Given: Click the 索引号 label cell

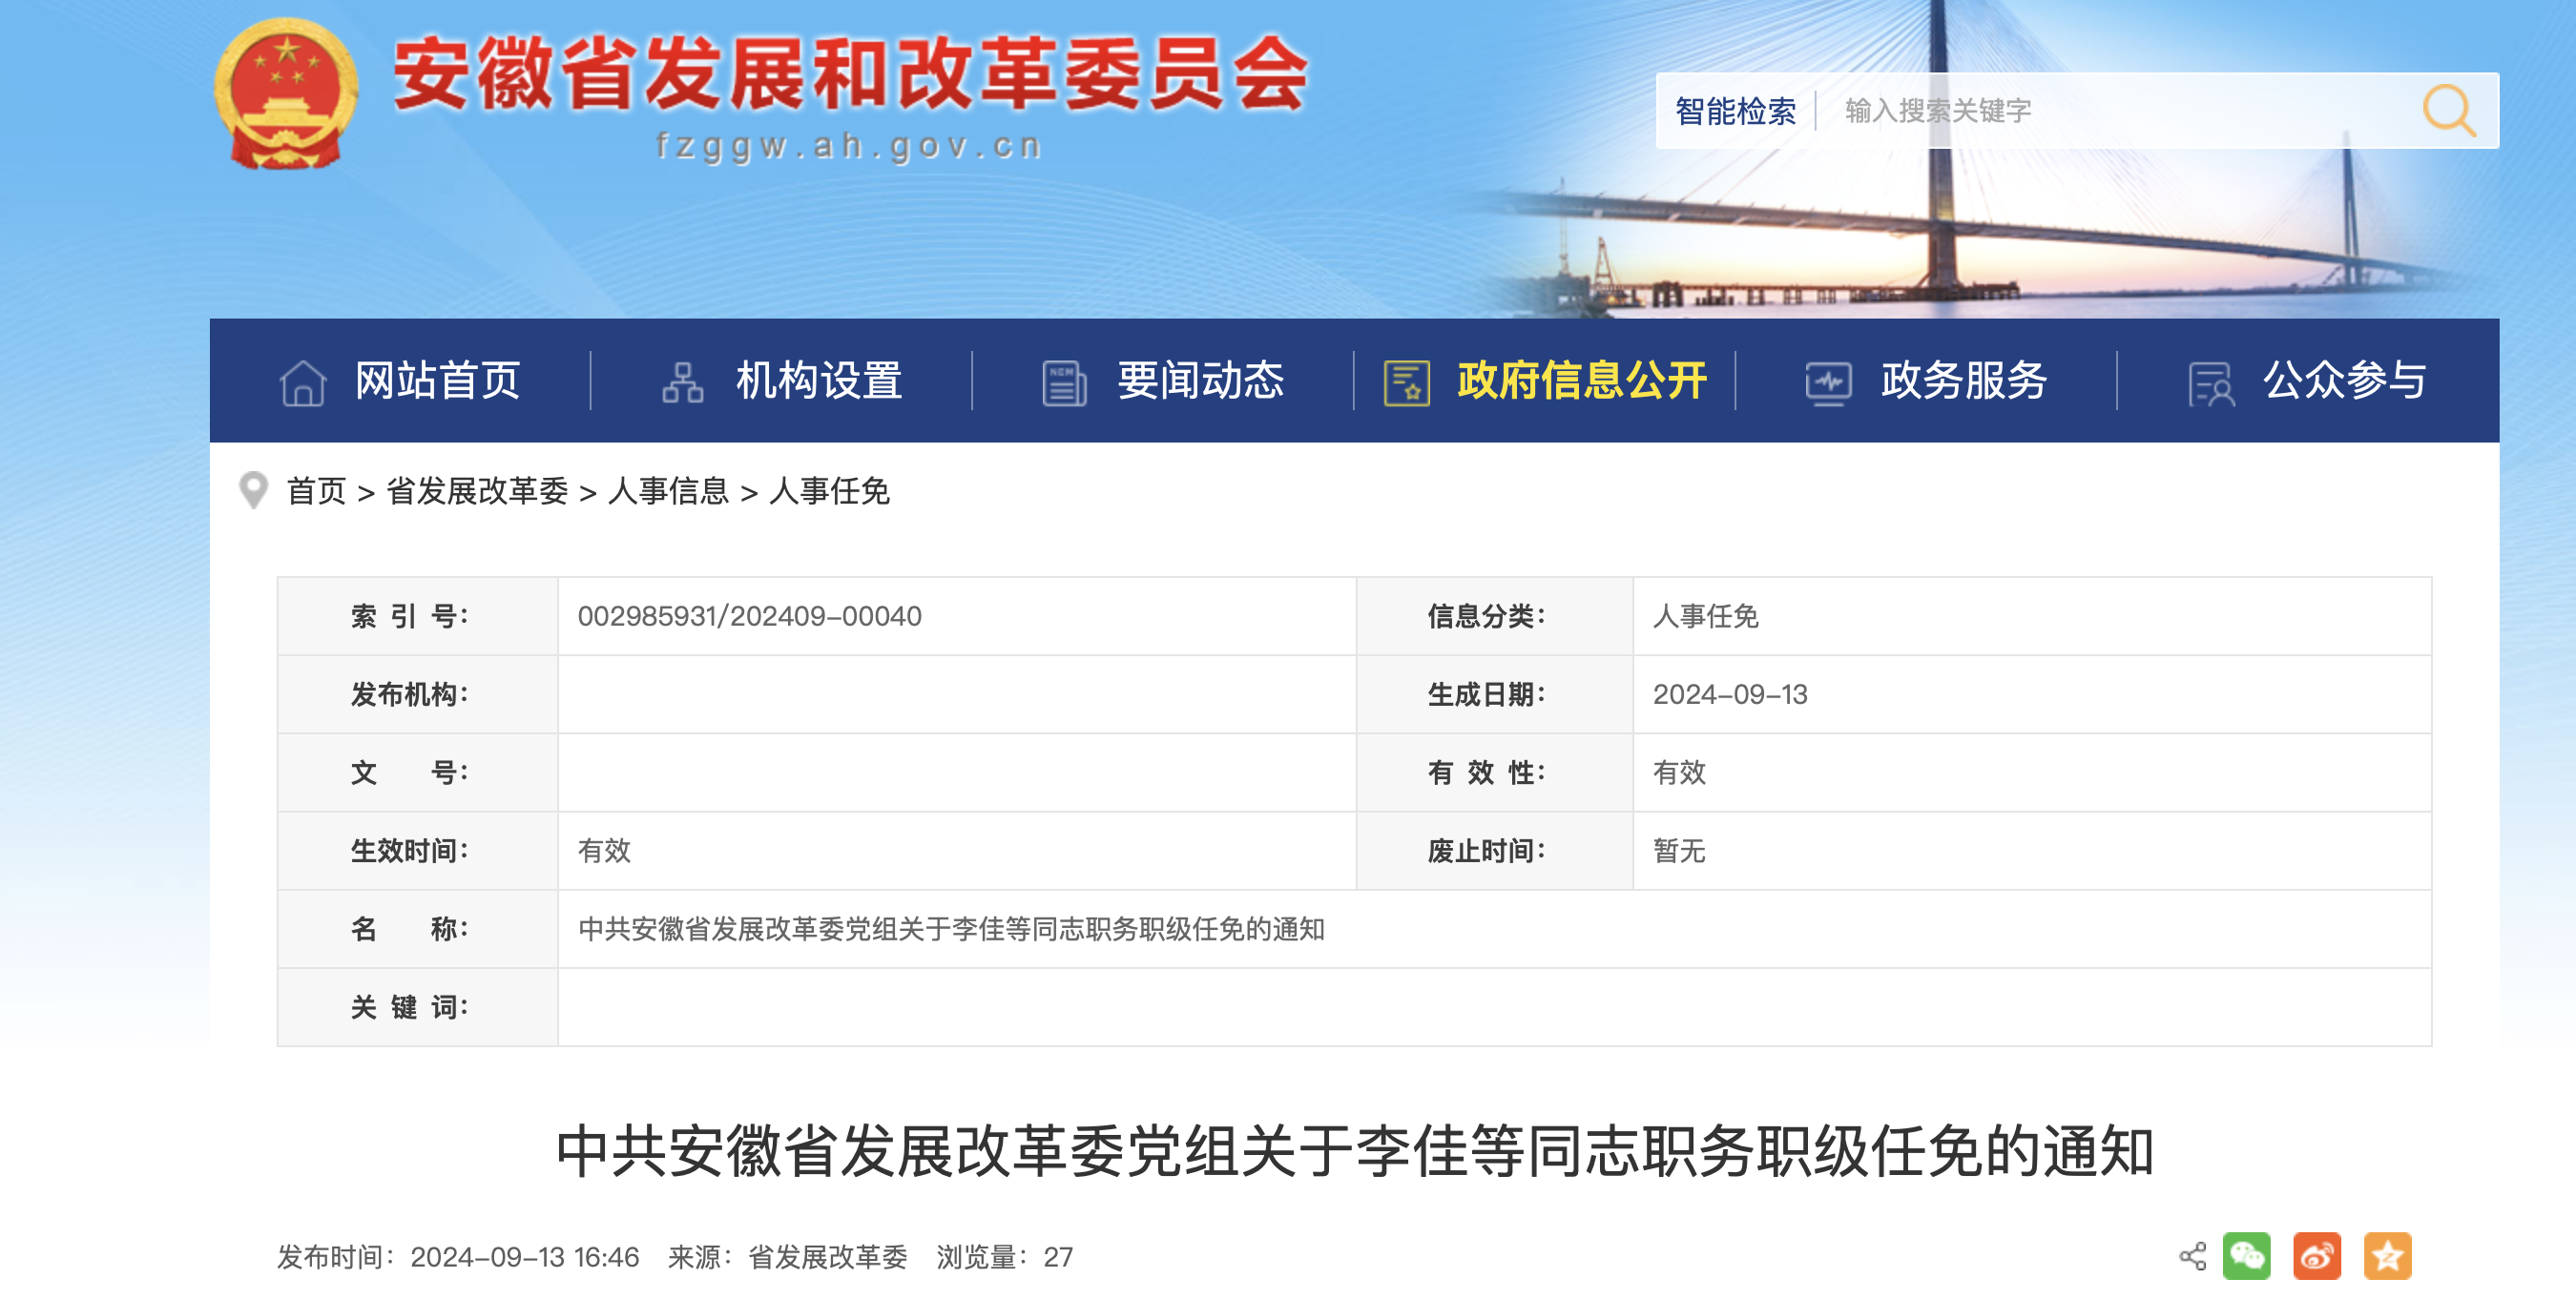Looking at the screenshot, I should 417,616.
